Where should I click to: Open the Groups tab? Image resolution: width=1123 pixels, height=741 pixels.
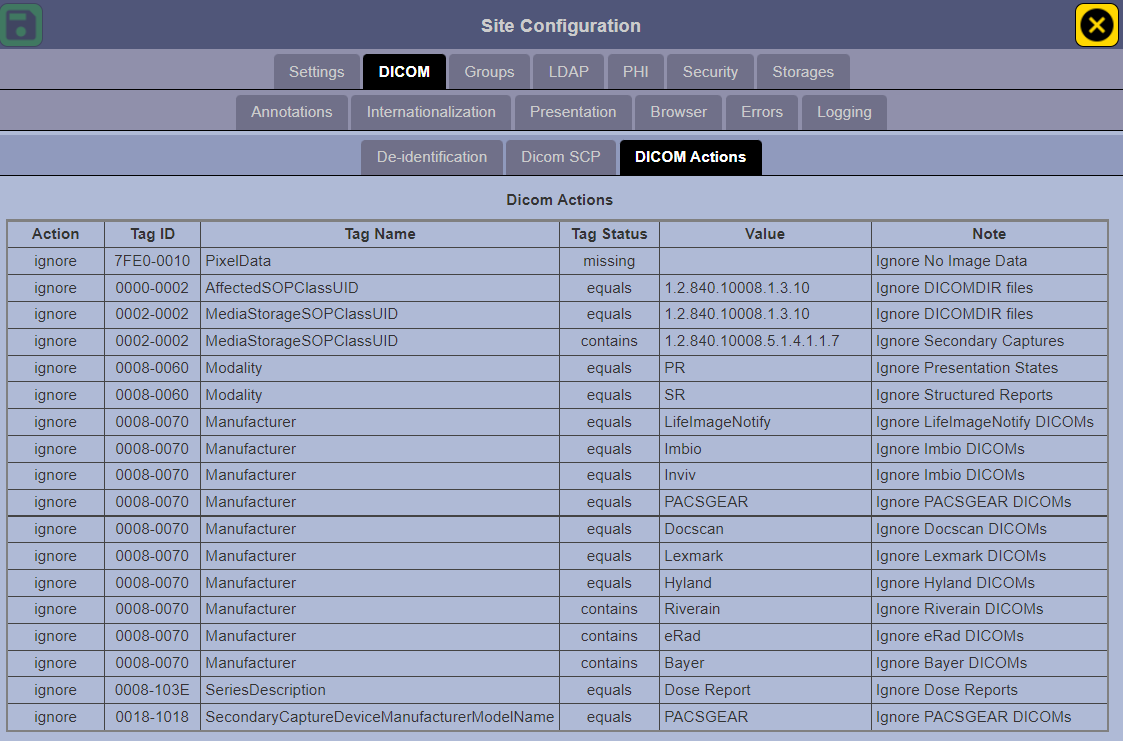click(x=489, y=71)
